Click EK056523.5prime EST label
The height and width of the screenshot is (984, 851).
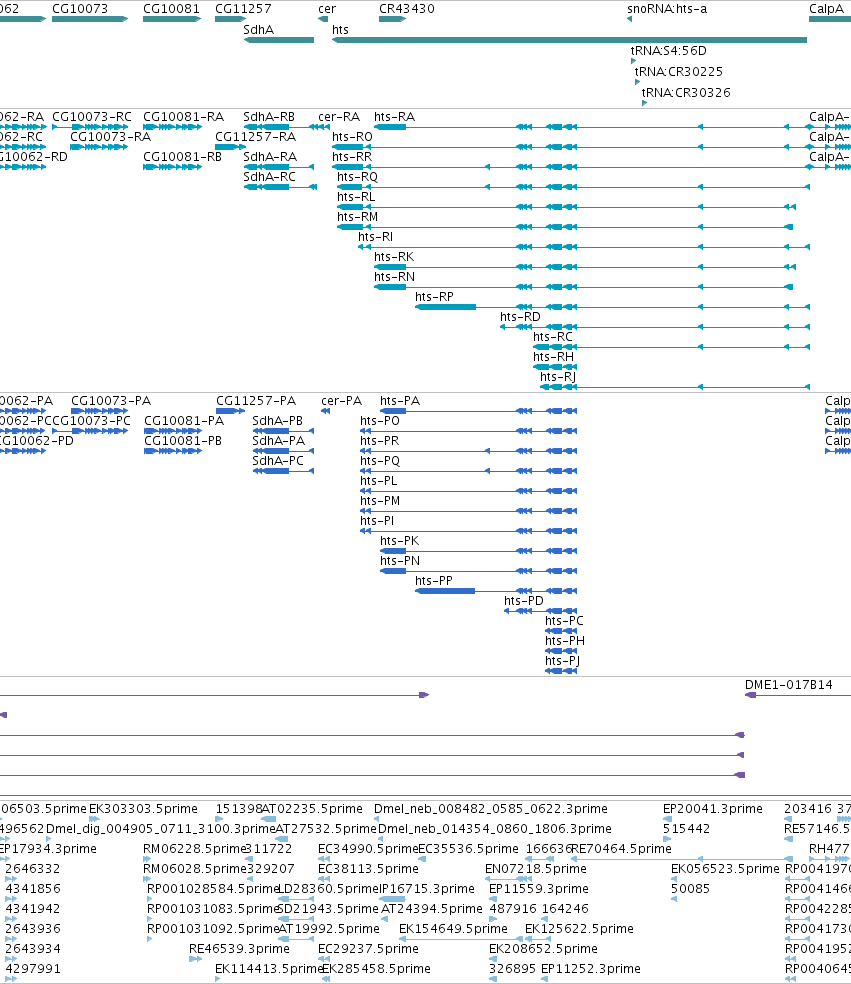[725, 869]
